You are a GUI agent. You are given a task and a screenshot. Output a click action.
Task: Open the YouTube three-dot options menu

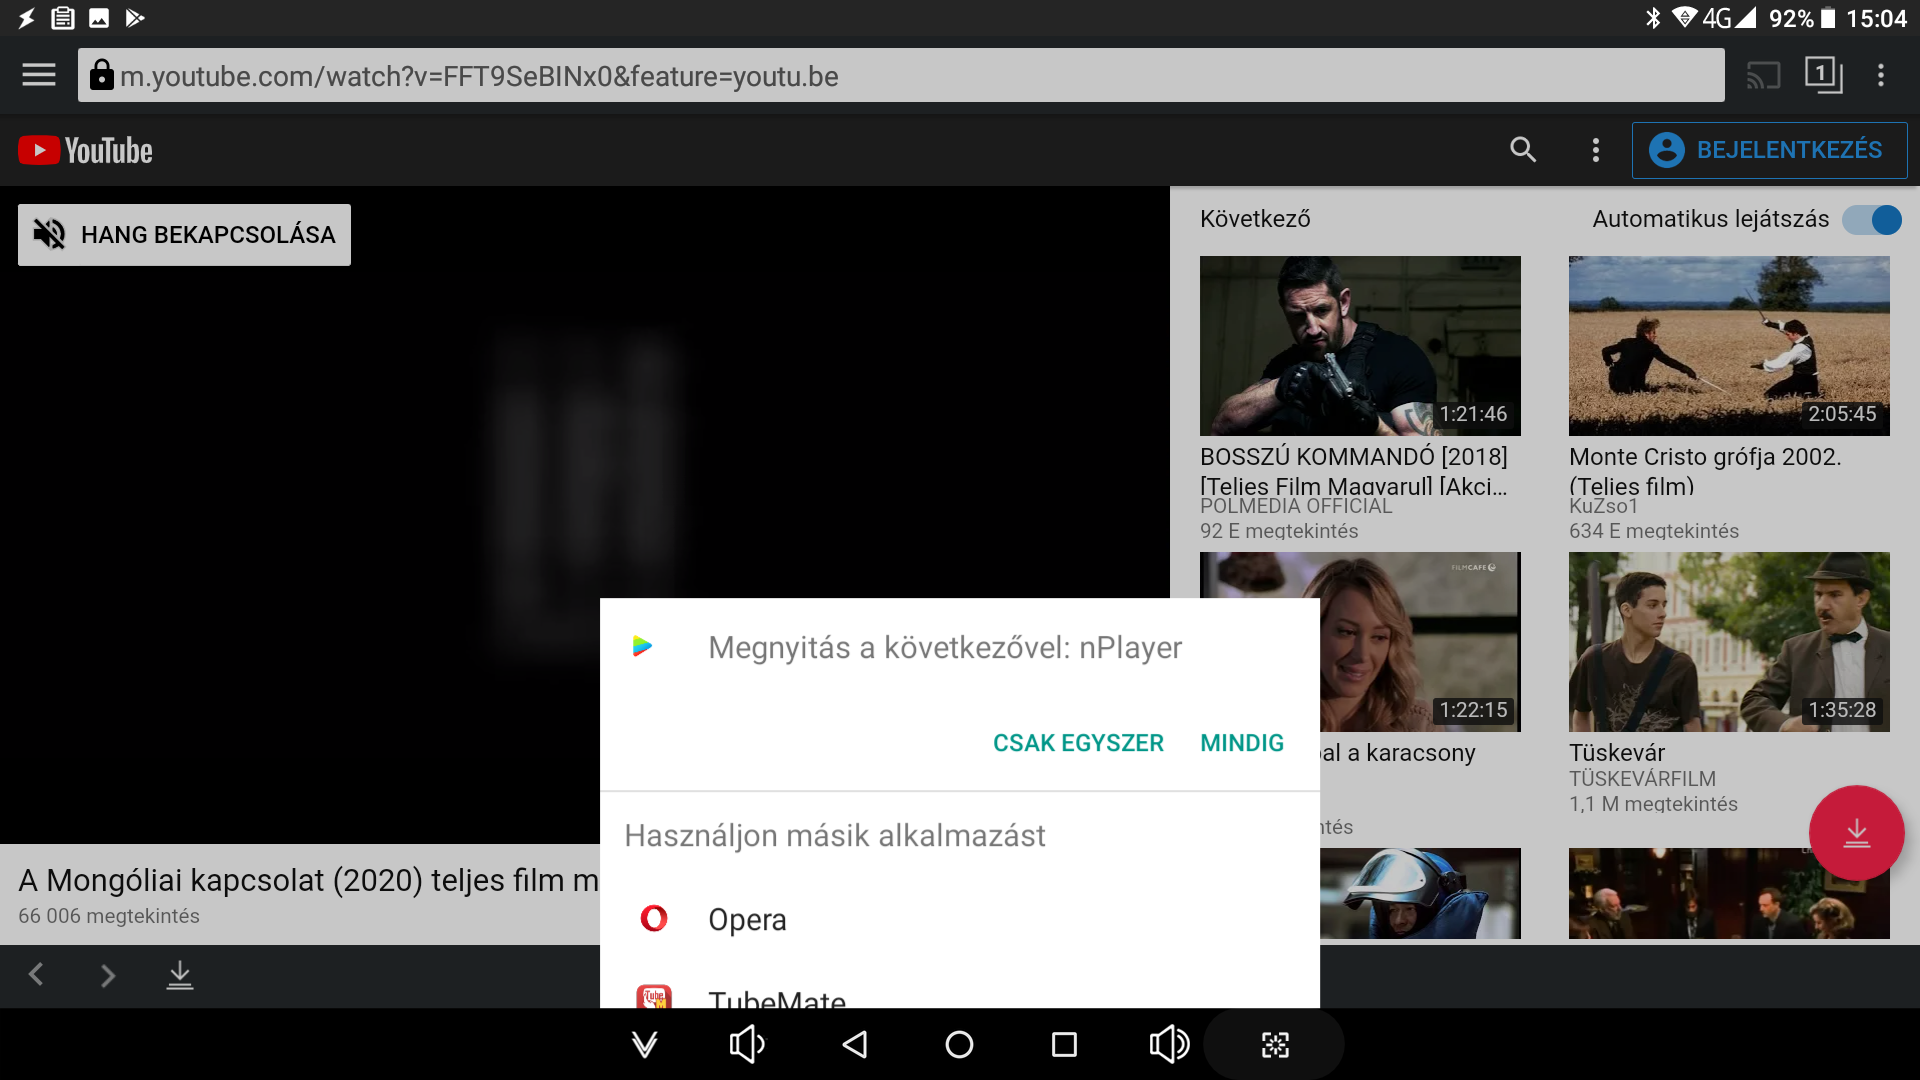(1596, 150)
